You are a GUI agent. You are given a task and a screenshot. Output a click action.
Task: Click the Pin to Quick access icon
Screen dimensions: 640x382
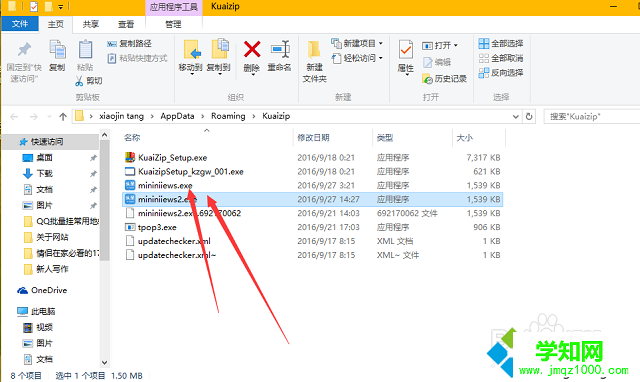pyautogui.click(x=24, y=50)
